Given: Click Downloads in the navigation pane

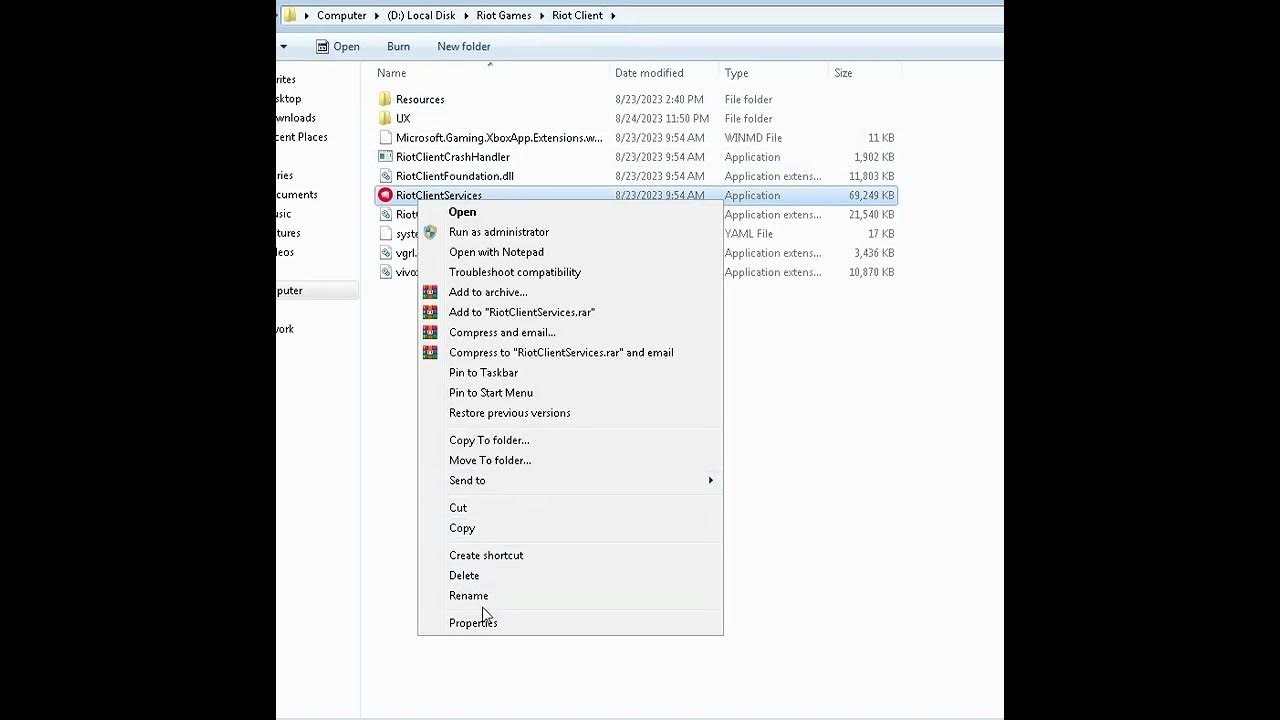Looking at the screenshot, I should tap(296, 118).
